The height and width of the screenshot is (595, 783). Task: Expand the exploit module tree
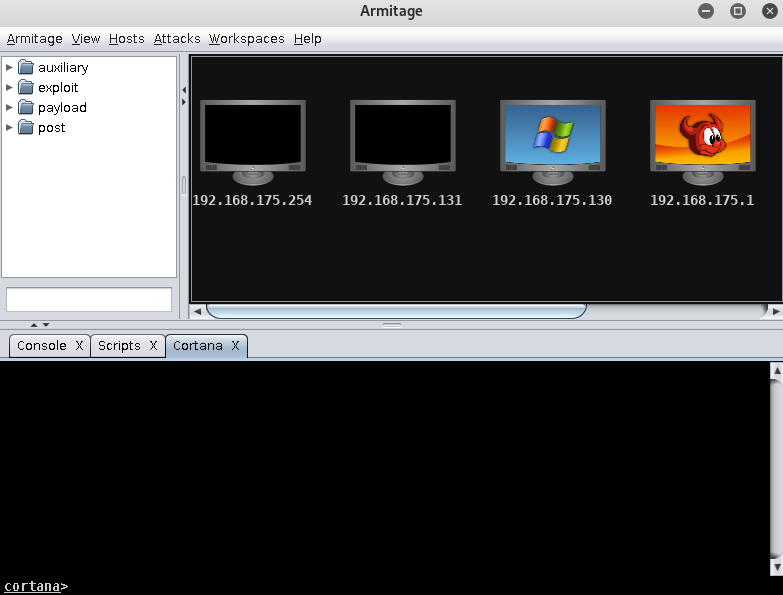pos(9,87)
